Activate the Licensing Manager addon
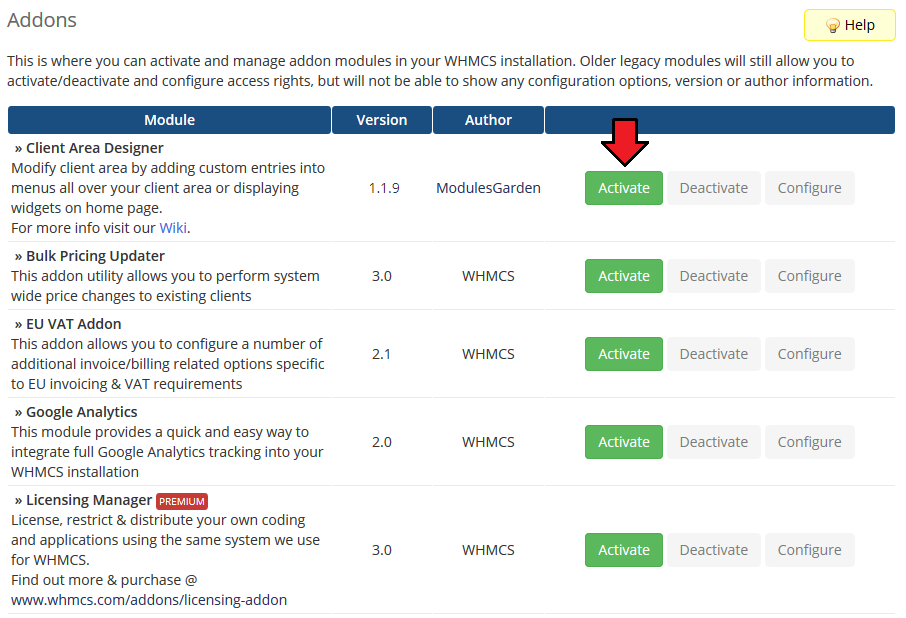Viewport: 906px width, 618px height. pos(623,550)
